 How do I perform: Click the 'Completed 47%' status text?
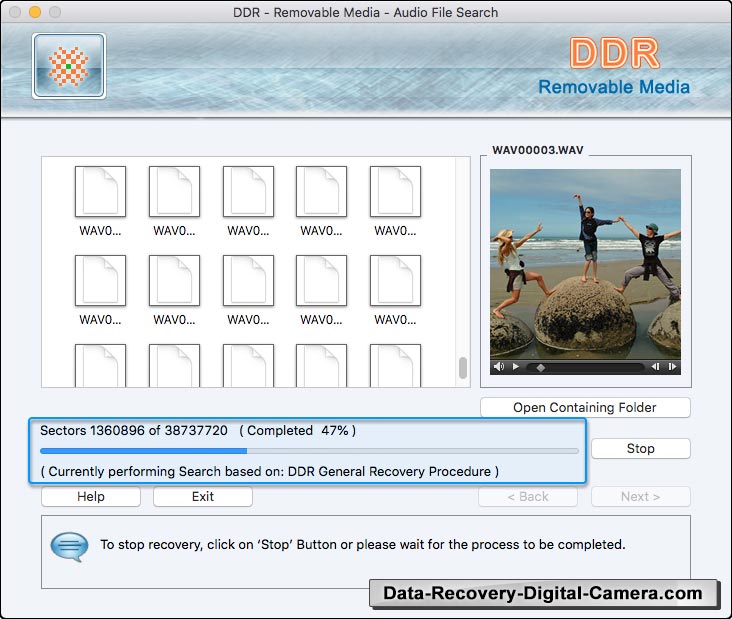coord(297,430)
